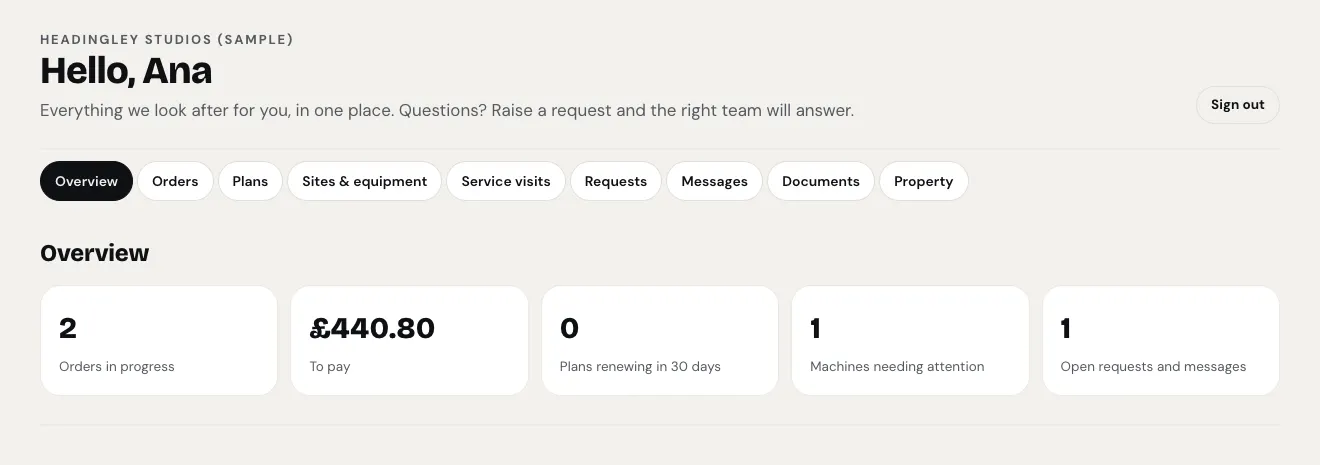
Task: Open the Requests tab
Action: pos(616,181)
